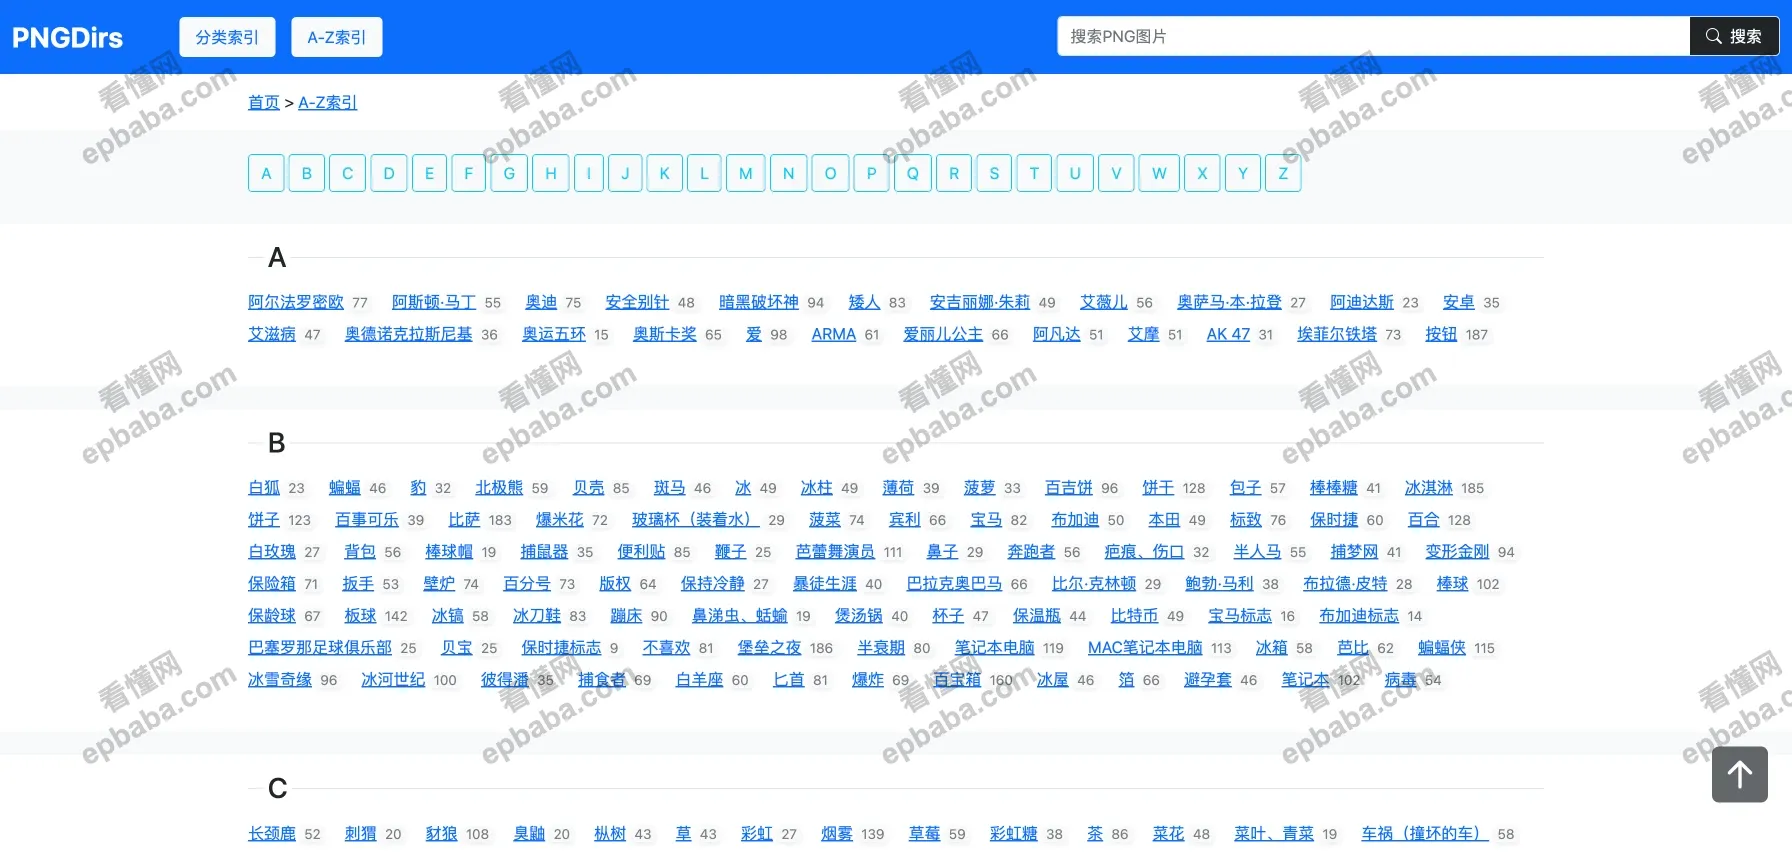Screen dimensions: 1792x856
Task: Open the 巴拉克奥巴马 link
Action: [x=954, y=584]
